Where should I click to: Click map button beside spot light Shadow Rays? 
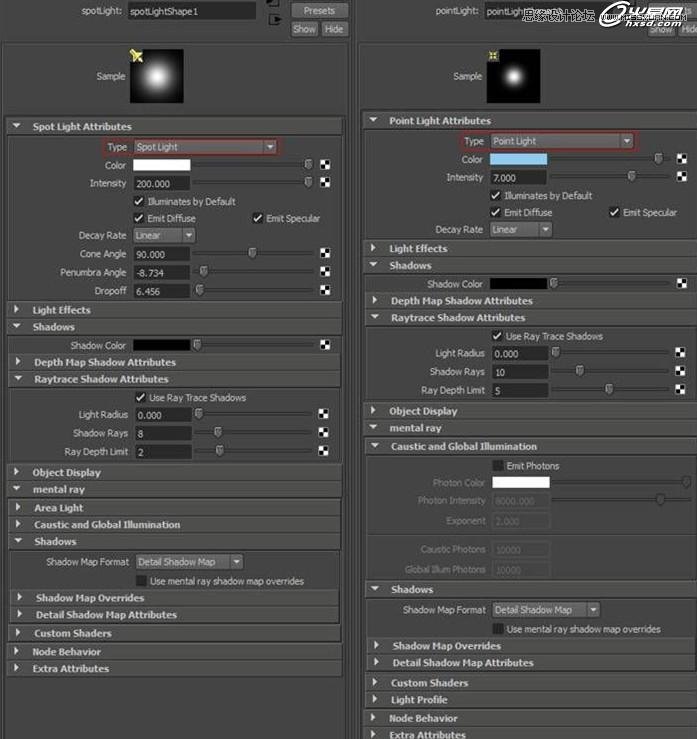(323, 433)
